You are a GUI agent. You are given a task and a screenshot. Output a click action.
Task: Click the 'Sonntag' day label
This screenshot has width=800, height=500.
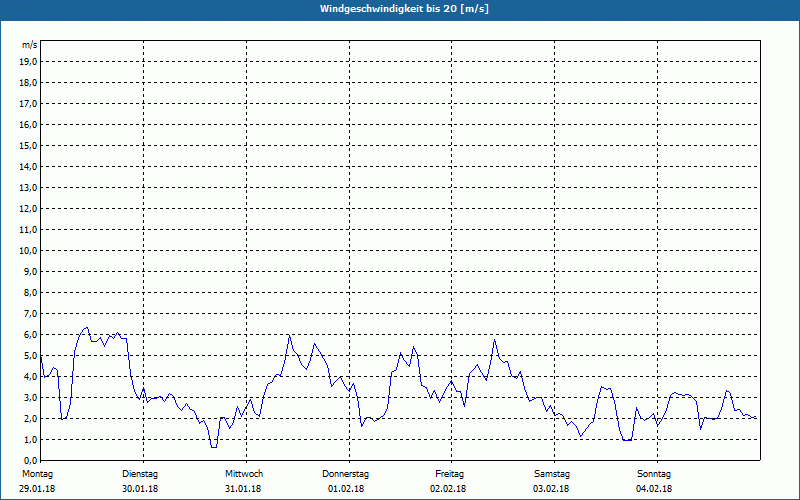click(x=654, y=474)
